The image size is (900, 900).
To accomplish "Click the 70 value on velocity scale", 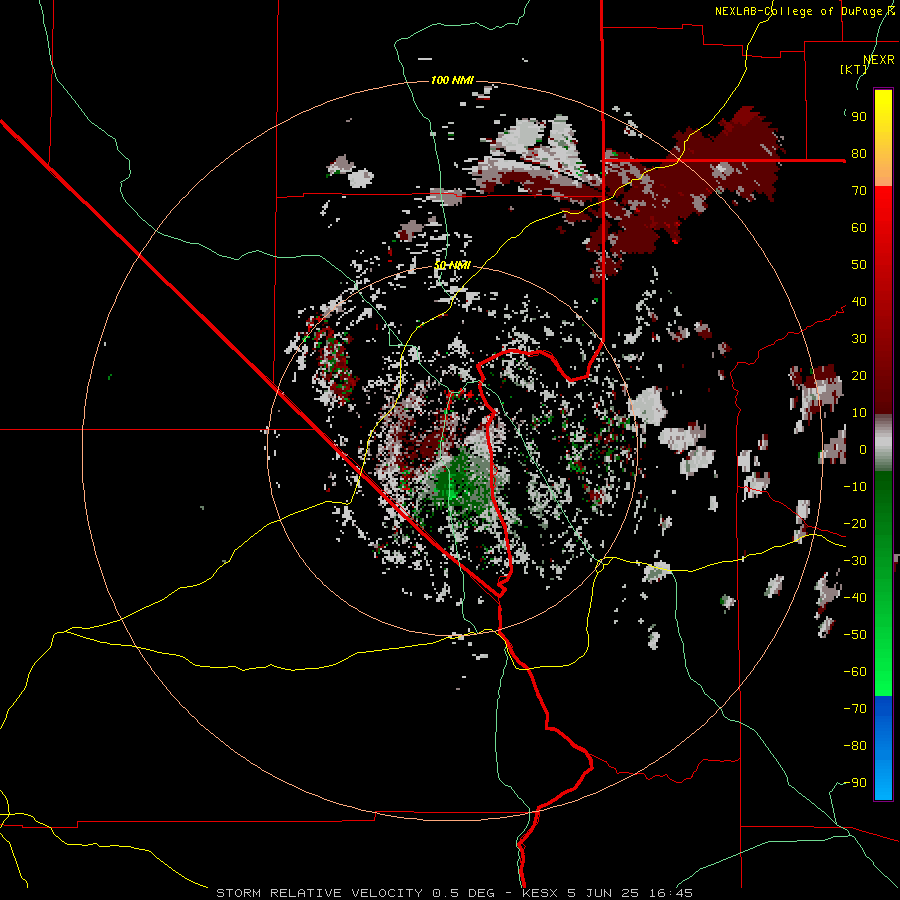I will 859,191.
